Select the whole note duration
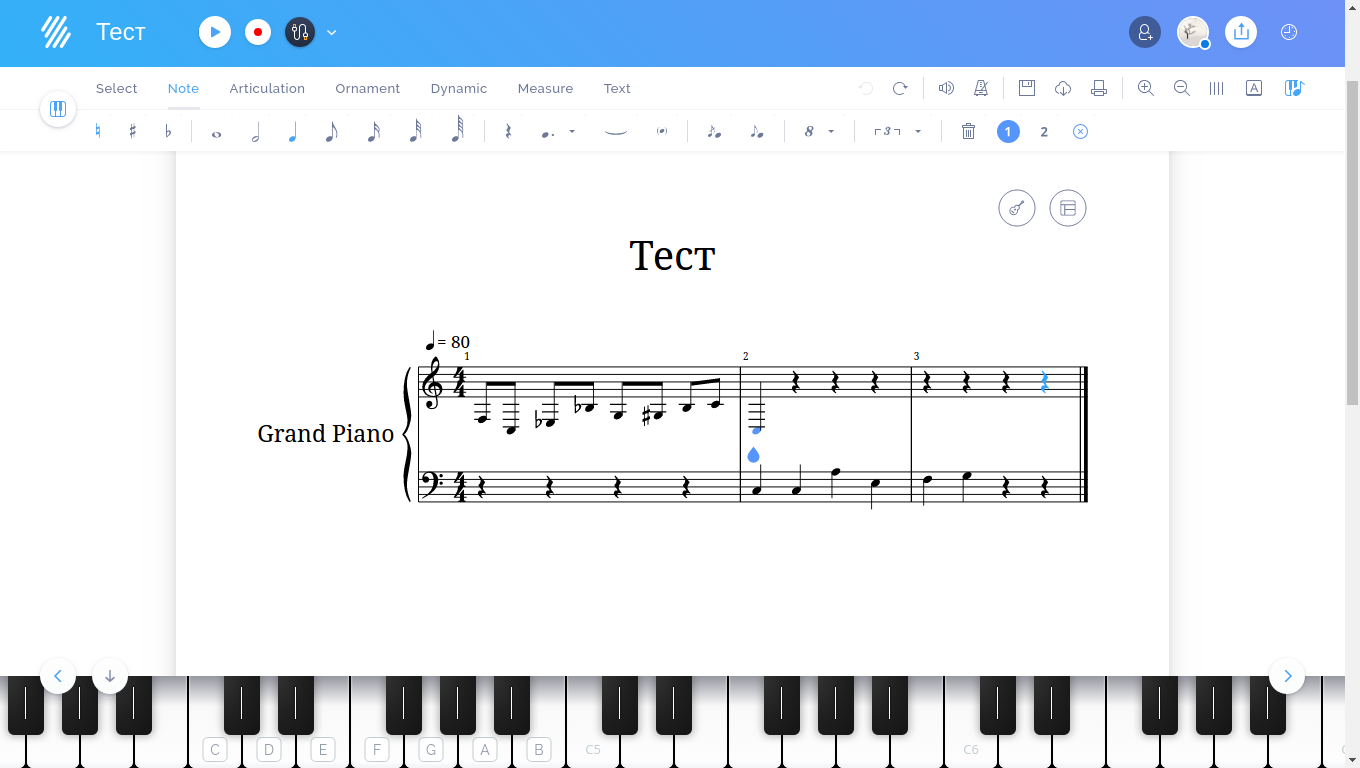This screenshot has width=1360, height=768. tap(216, 132)
